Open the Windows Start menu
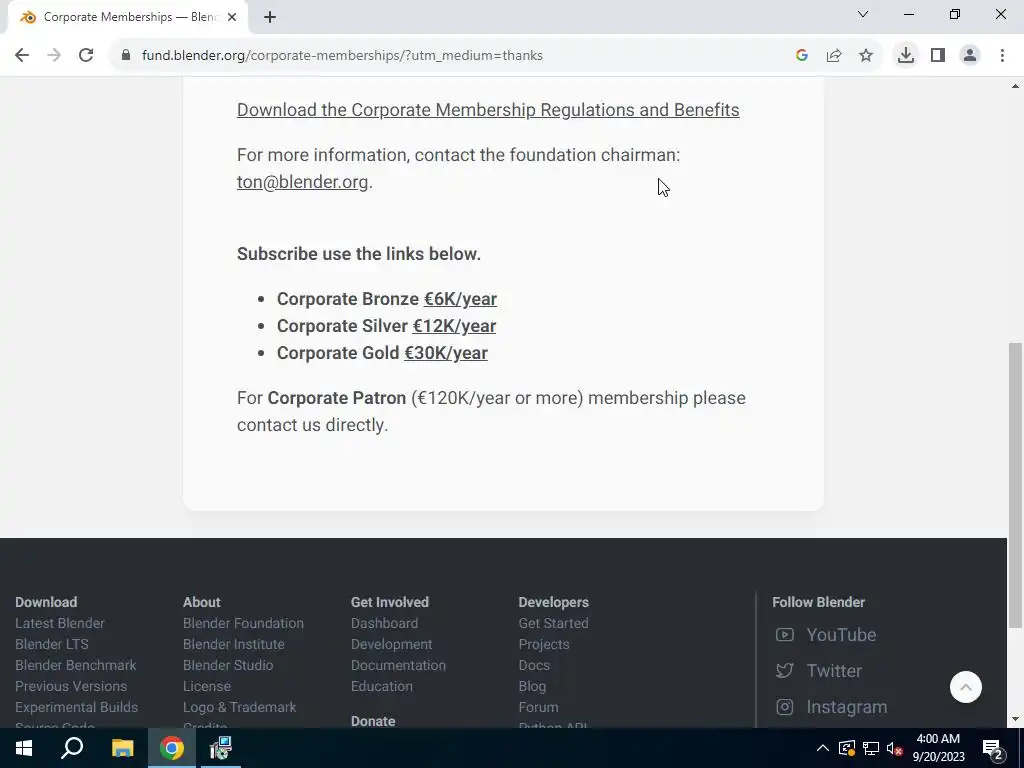The image size is (1024, 768). click(24, 748)
